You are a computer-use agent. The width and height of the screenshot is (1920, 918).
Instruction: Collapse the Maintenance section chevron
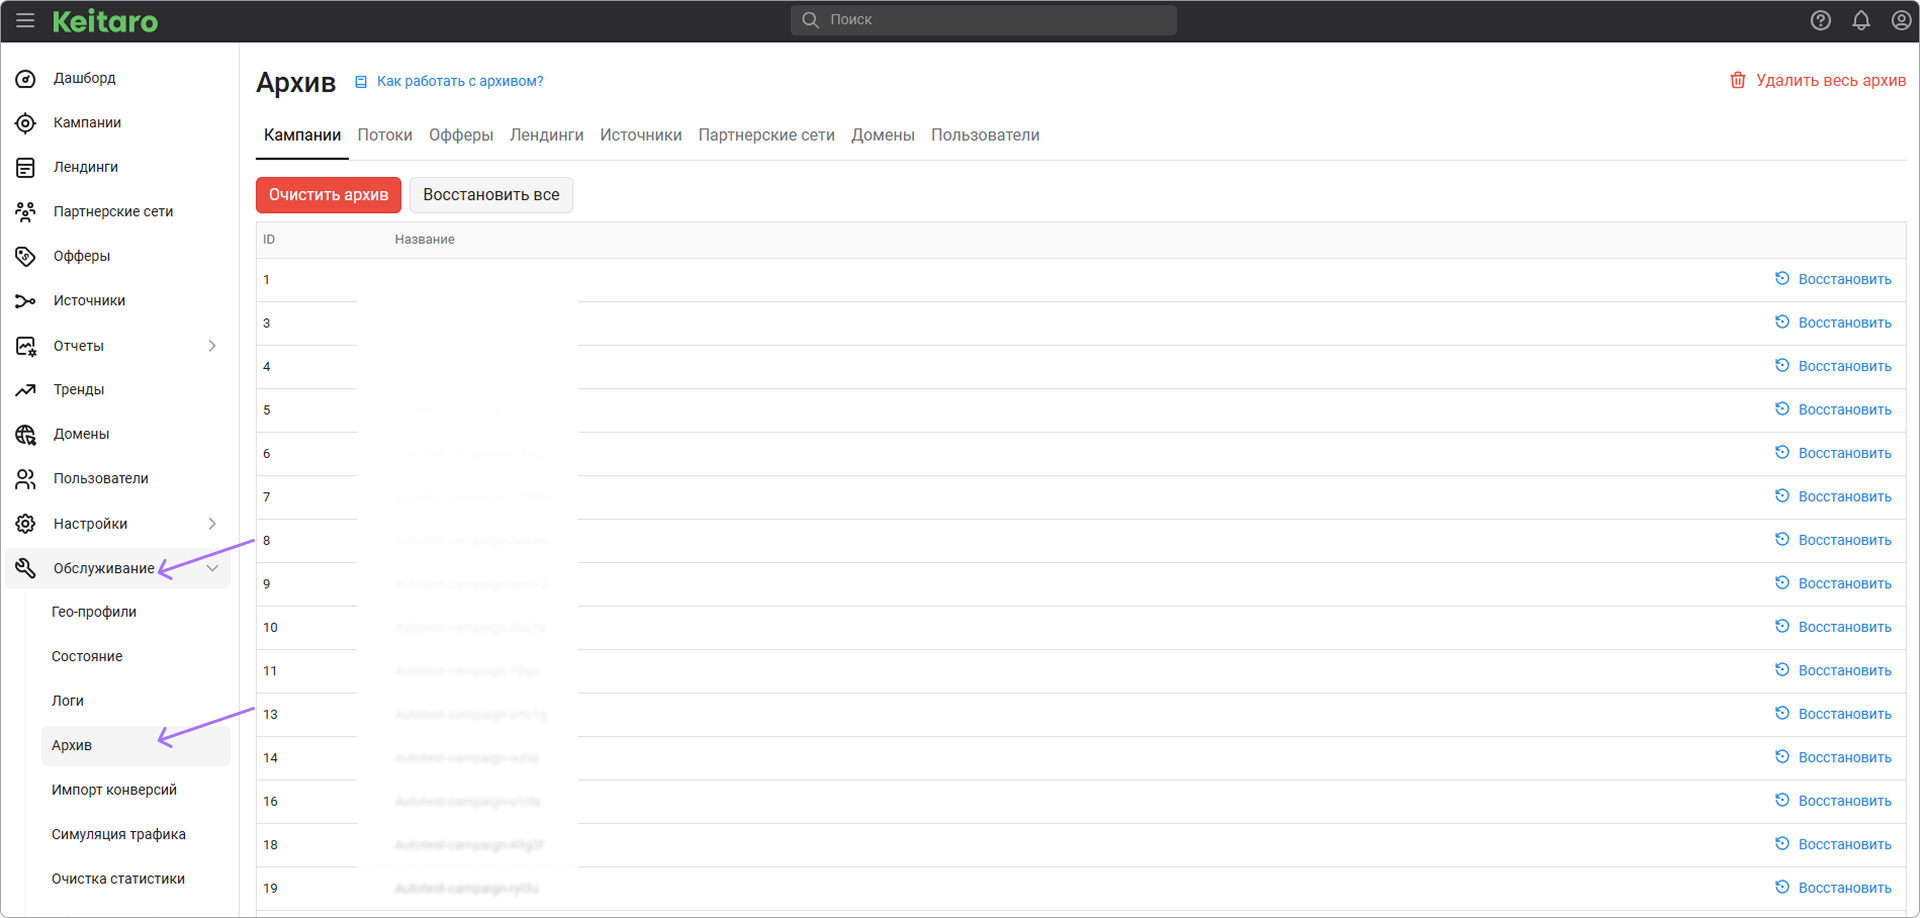pos(212,568)
